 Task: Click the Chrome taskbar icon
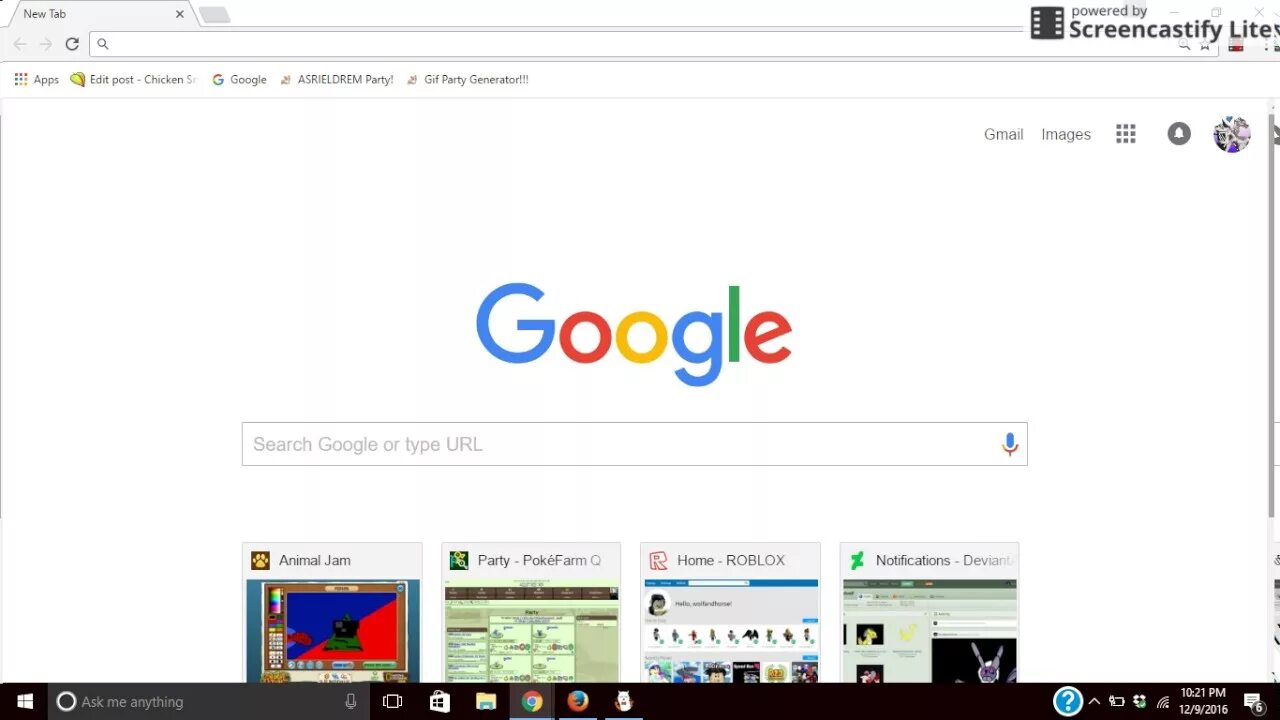[x=532, y=701]
